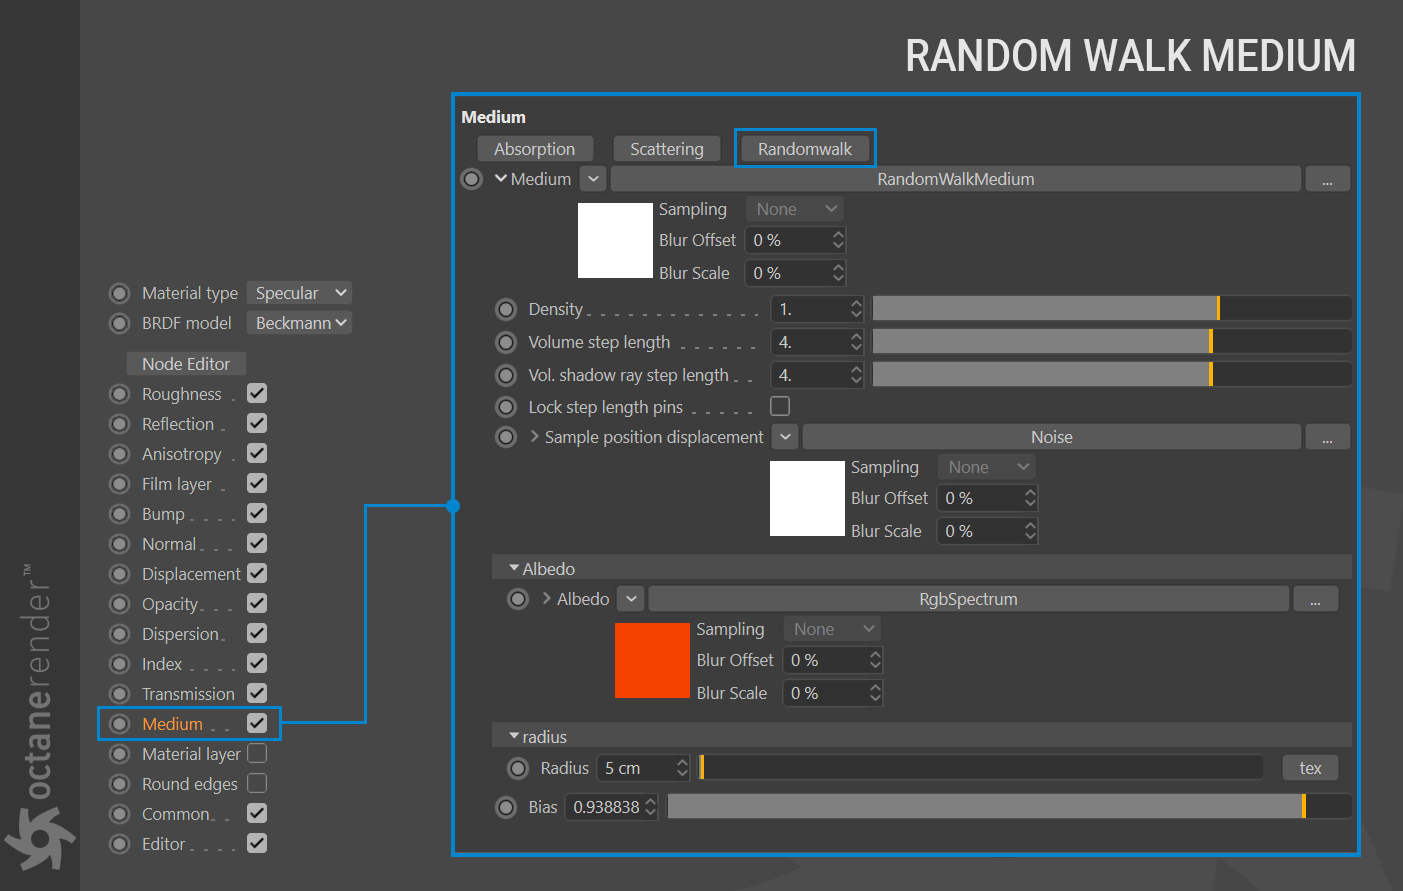
Task: Toggle the Round edges checkbox
Action: pyautogui.click(x=257, y=783)
